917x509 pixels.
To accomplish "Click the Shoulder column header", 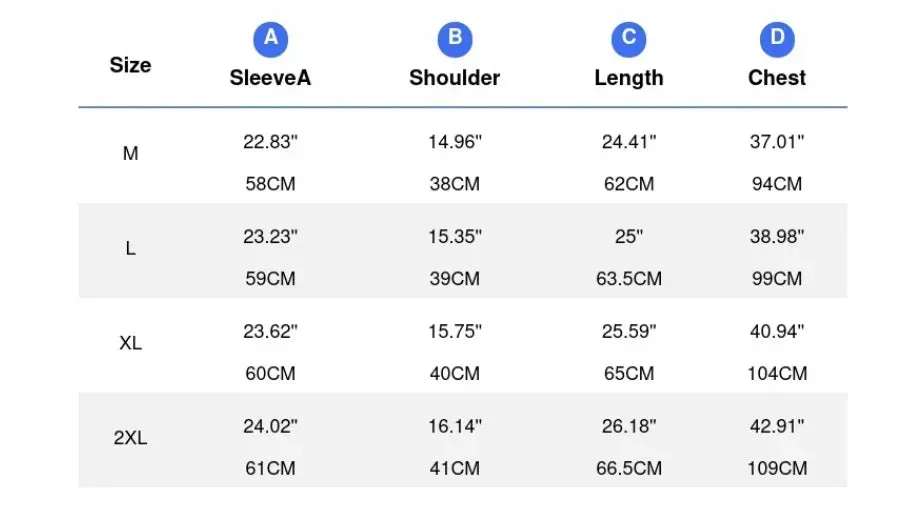I will [454, 78].
